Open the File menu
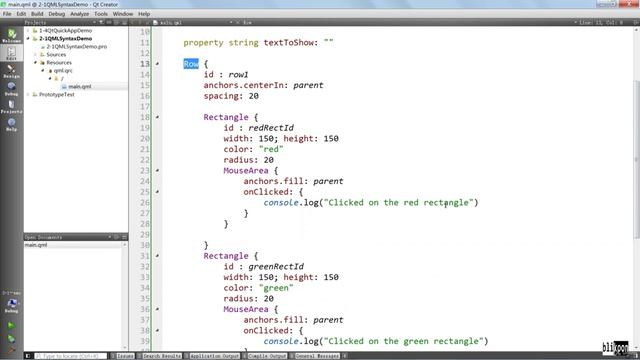The width and height of the screenshot is (640, 360). (x=7, y=13)
